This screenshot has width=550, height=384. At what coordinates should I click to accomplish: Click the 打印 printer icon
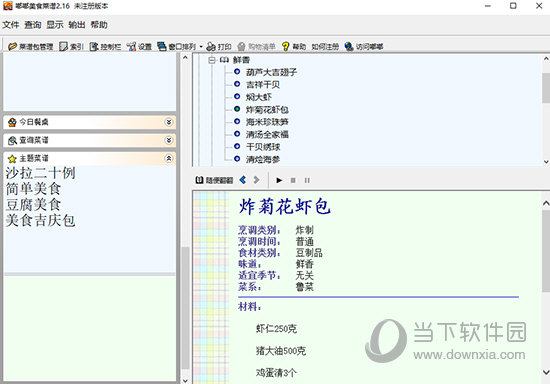tap(211, 46)
